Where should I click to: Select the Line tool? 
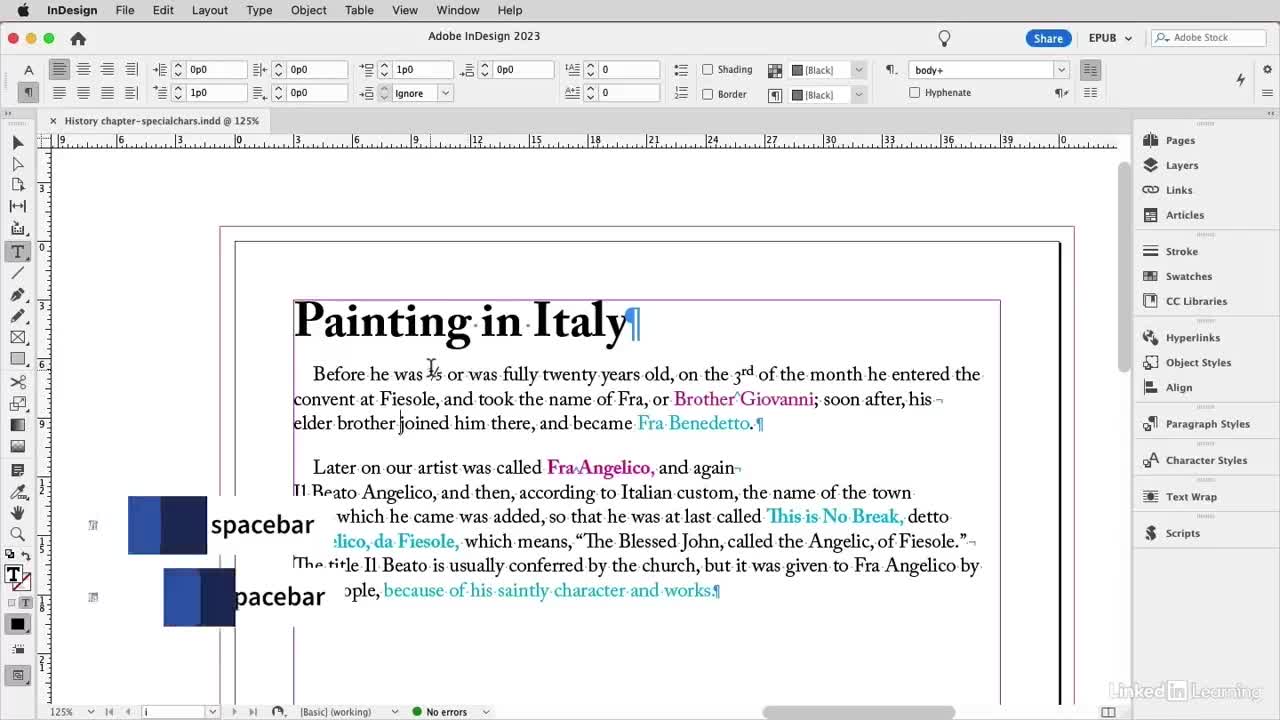[17, 273]
